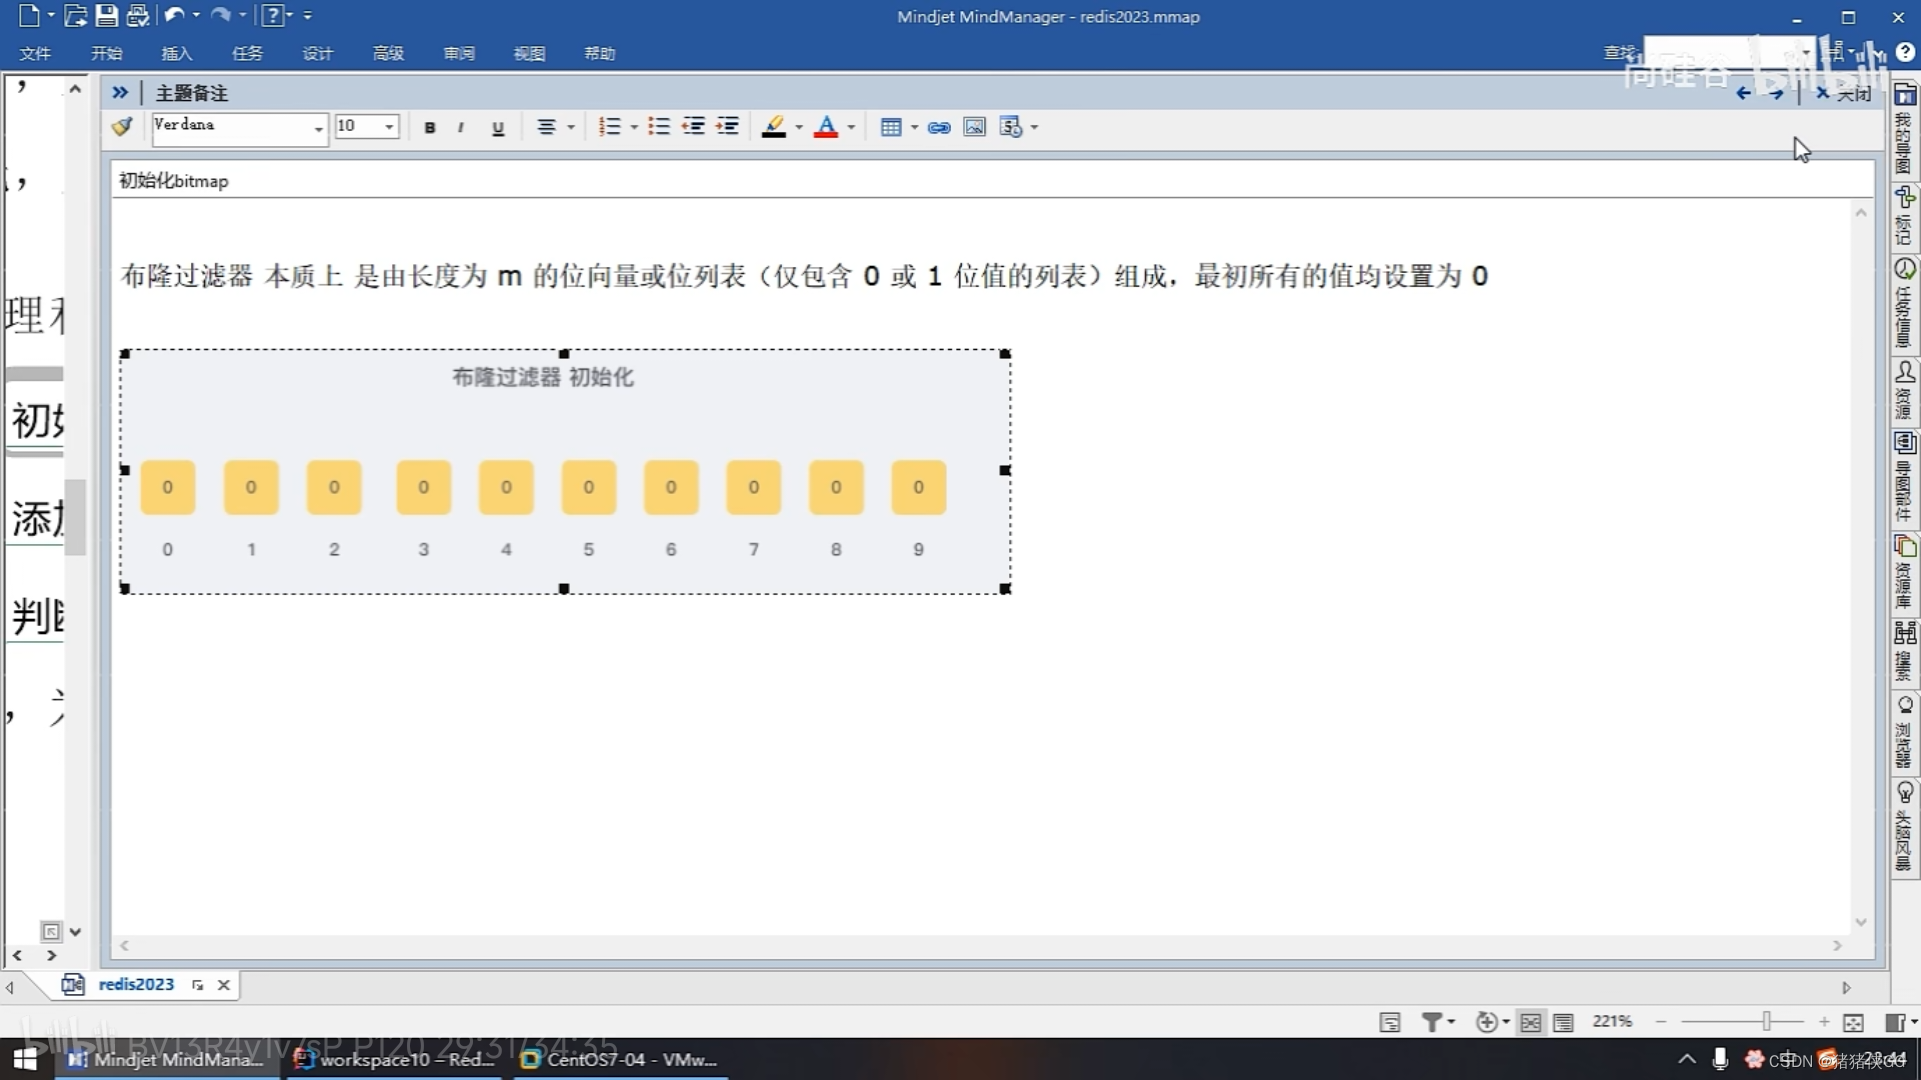The image size is (1921, 1080).
Task: Switch to outline view in status bar
Action: pos(1563,1022)
